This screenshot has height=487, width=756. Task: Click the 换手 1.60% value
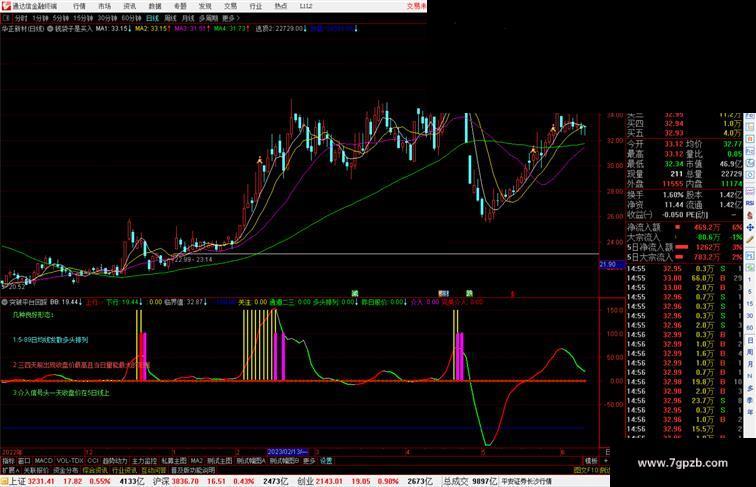coord(673,195)
